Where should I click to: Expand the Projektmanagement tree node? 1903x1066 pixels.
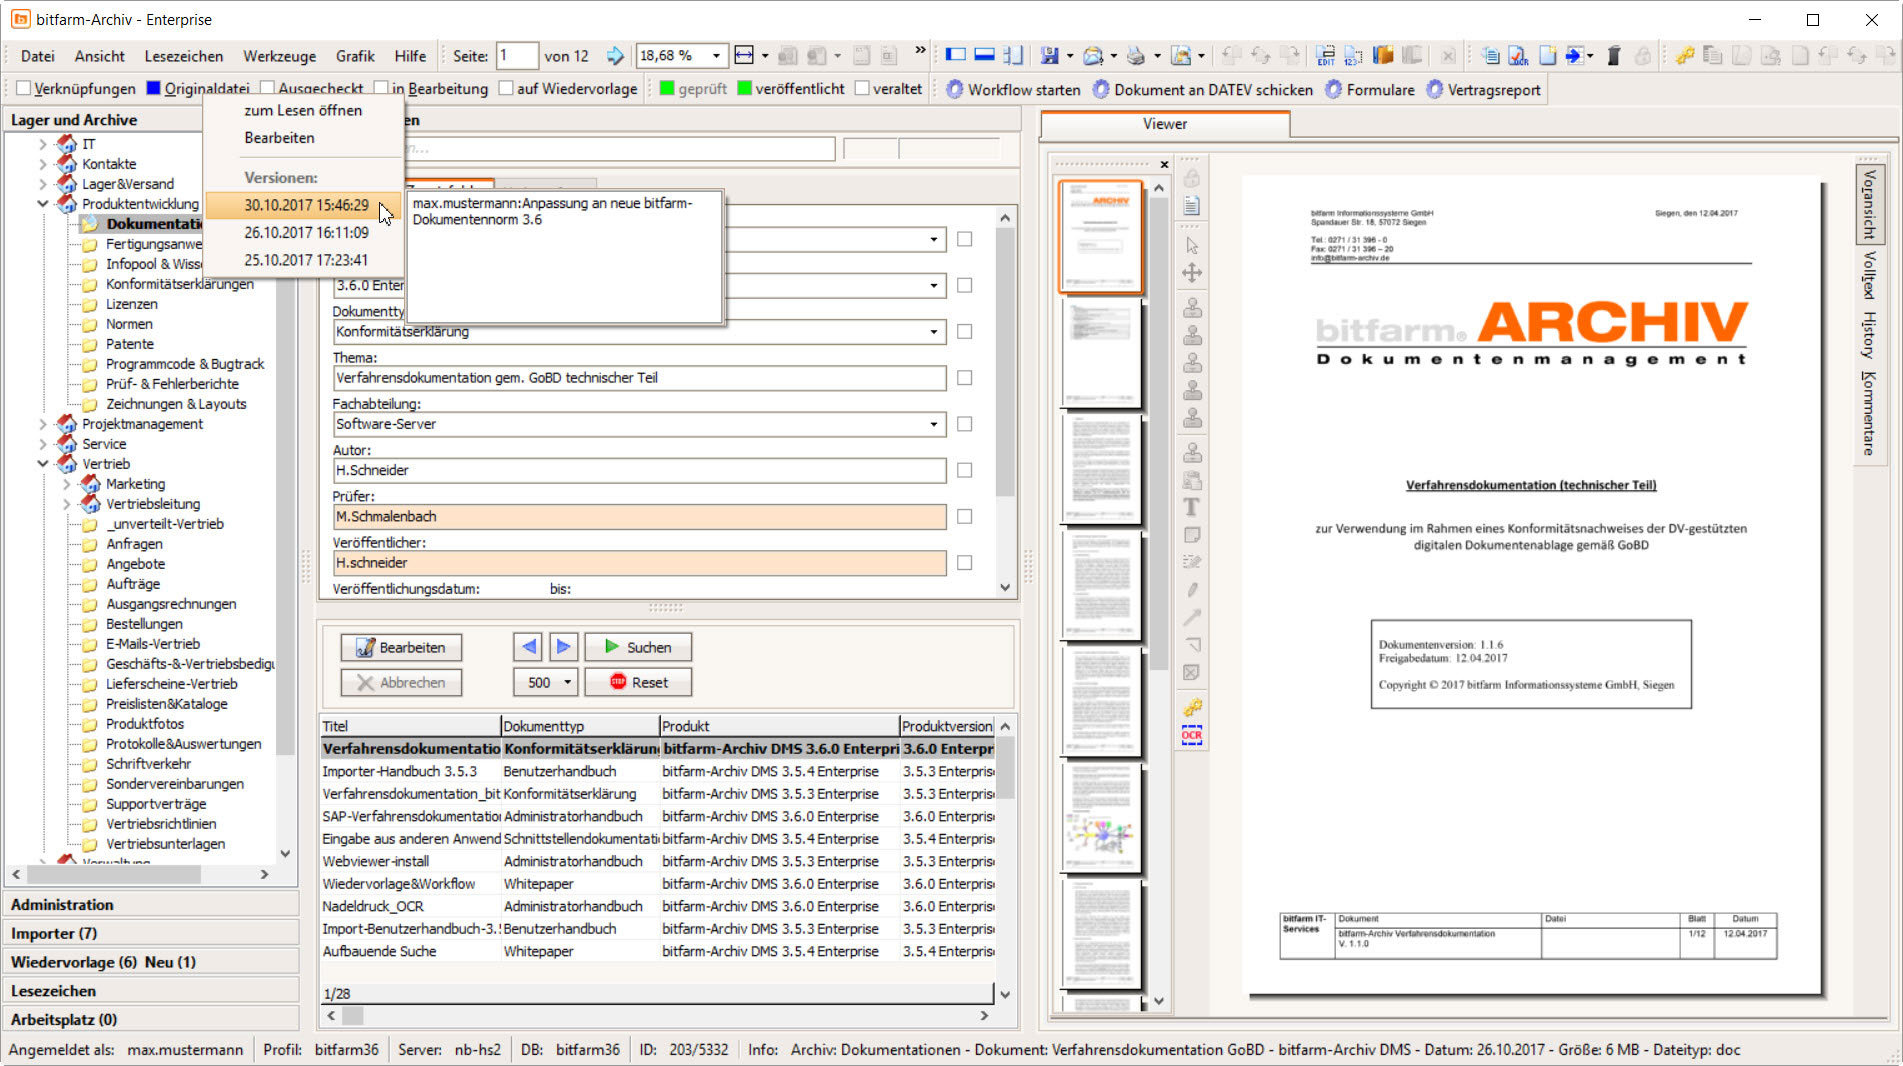[x=43, y=424]
